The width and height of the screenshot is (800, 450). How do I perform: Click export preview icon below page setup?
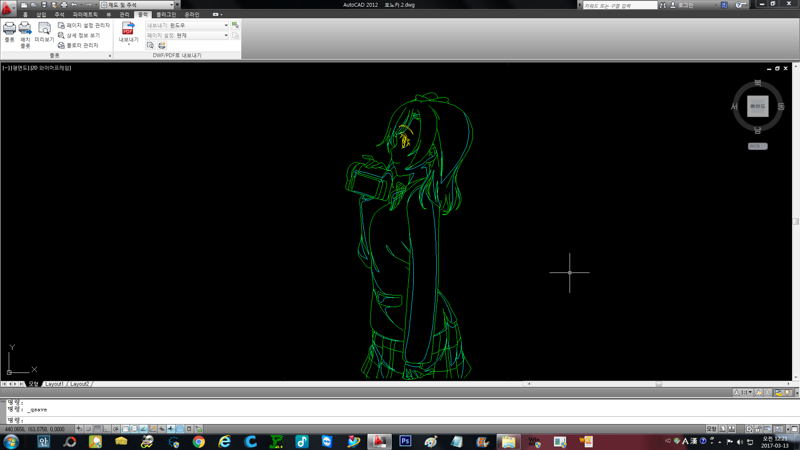pos(151,45)
